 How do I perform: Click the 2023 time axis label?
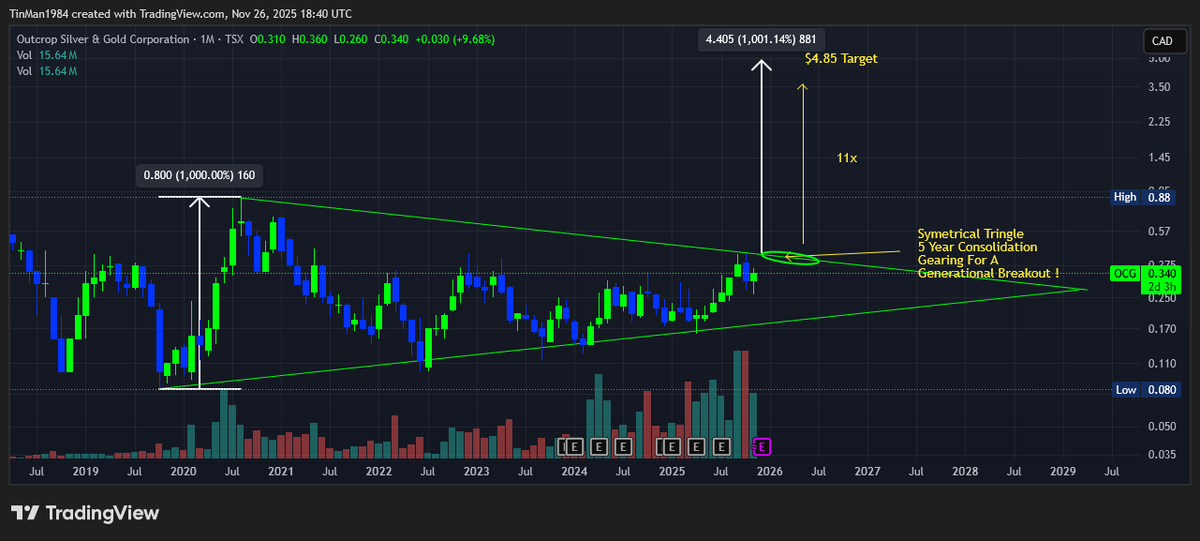tap(476, 471)
